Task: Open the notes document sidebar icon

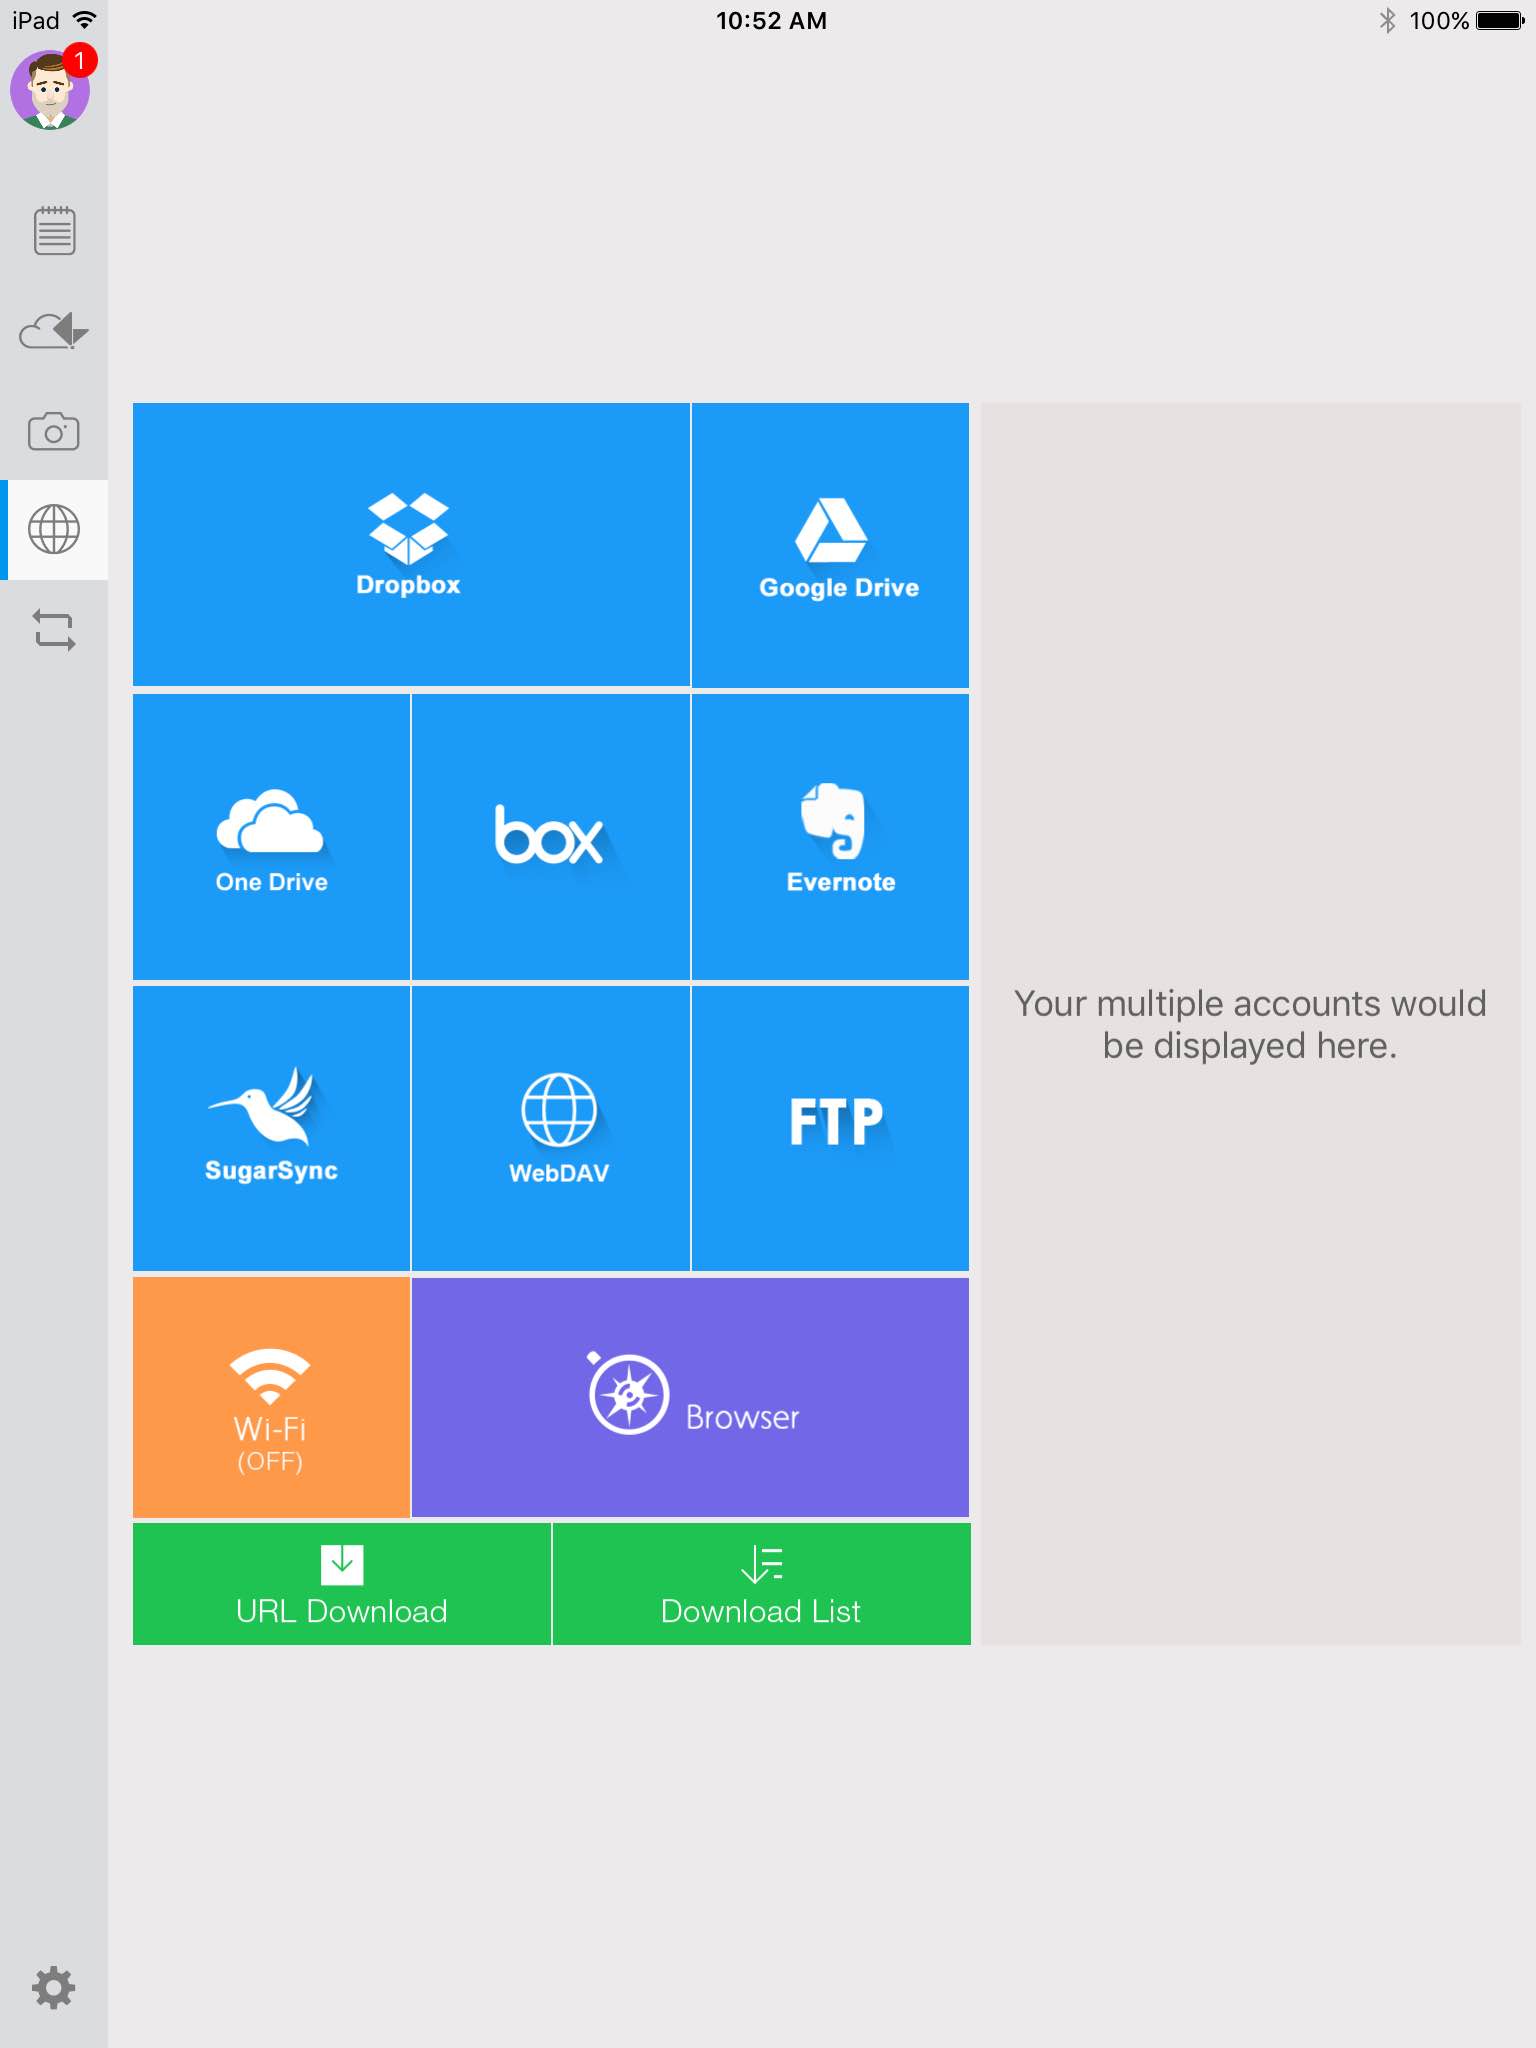Action: 54,231
